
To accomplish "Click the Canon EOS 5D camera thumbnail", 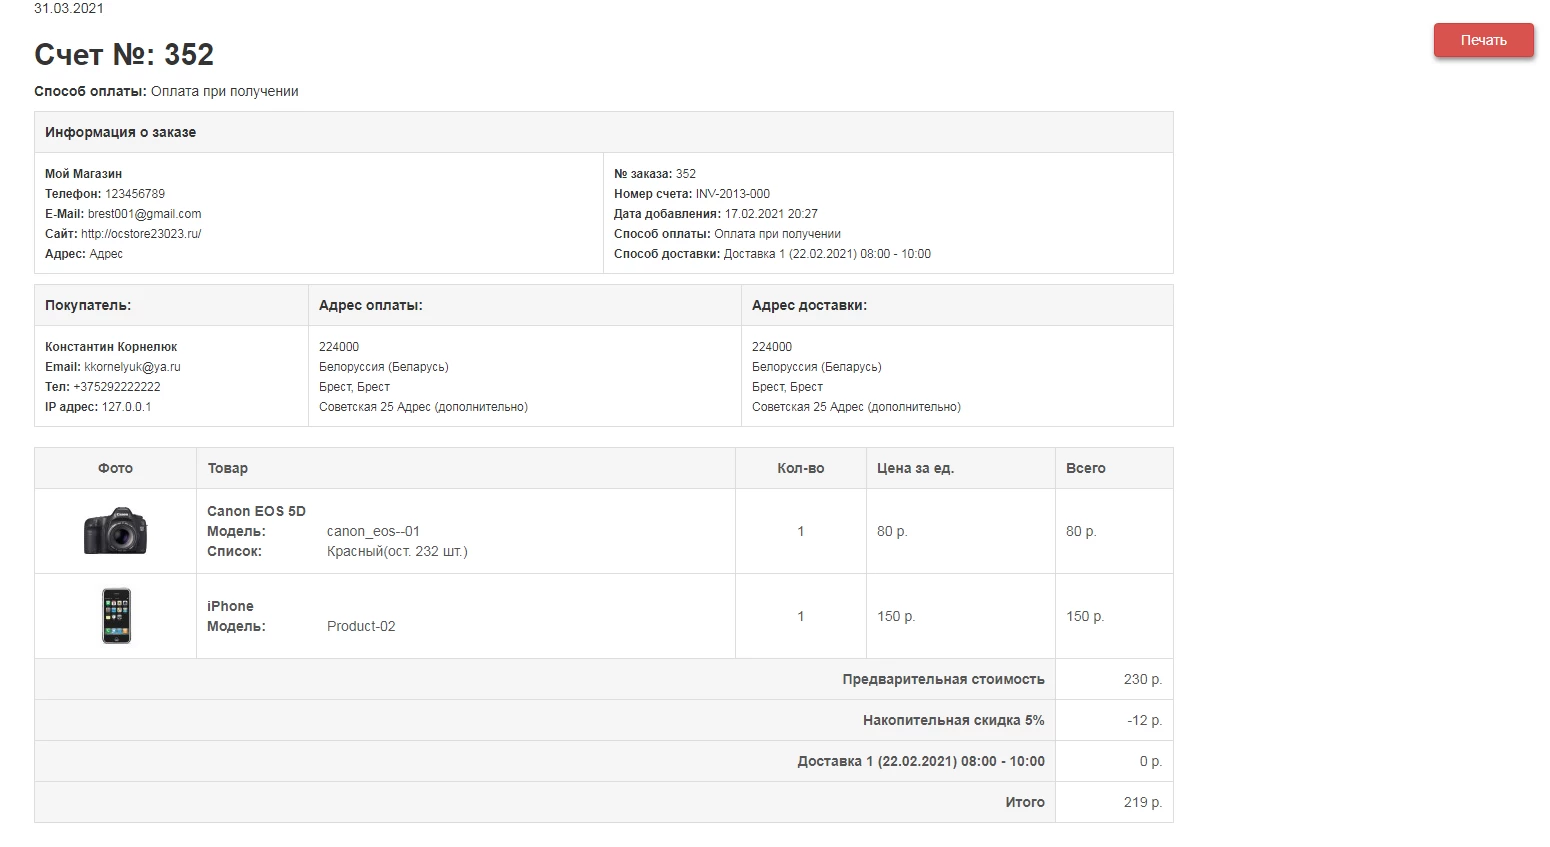I will click(x=116, y=531).
